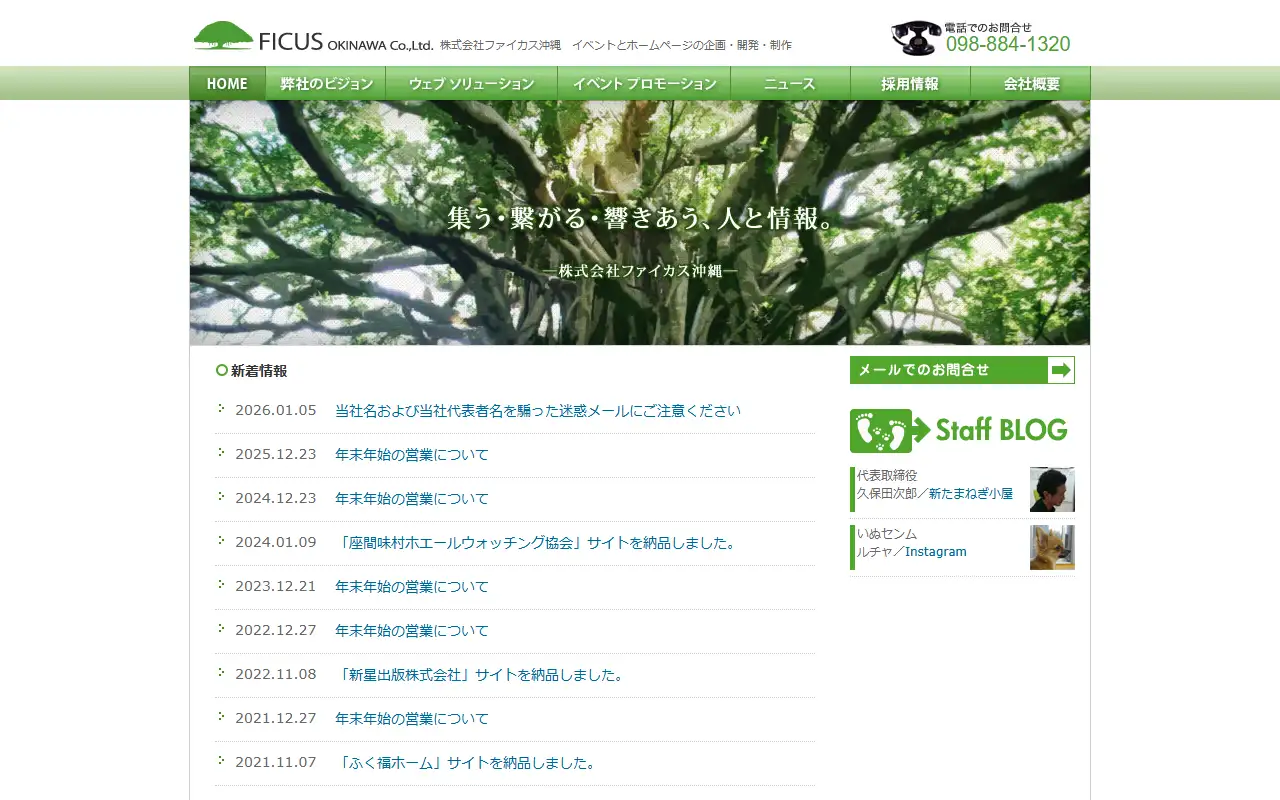Open the 2025.12.23 年末年始の営業について link

click(x=412, y=455)
